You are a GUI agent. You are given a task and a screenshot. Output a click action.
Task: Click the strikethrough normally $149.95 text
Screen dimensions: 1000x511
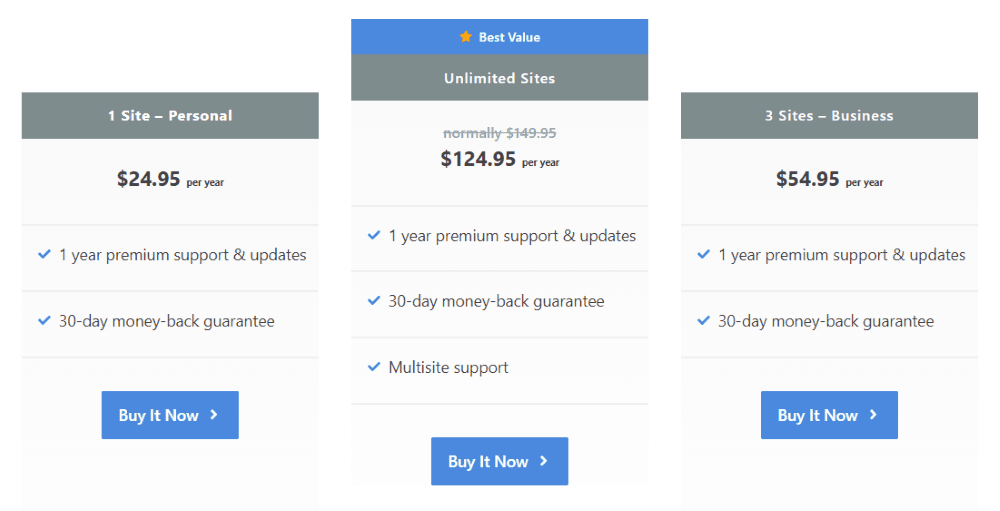[500, 133]
